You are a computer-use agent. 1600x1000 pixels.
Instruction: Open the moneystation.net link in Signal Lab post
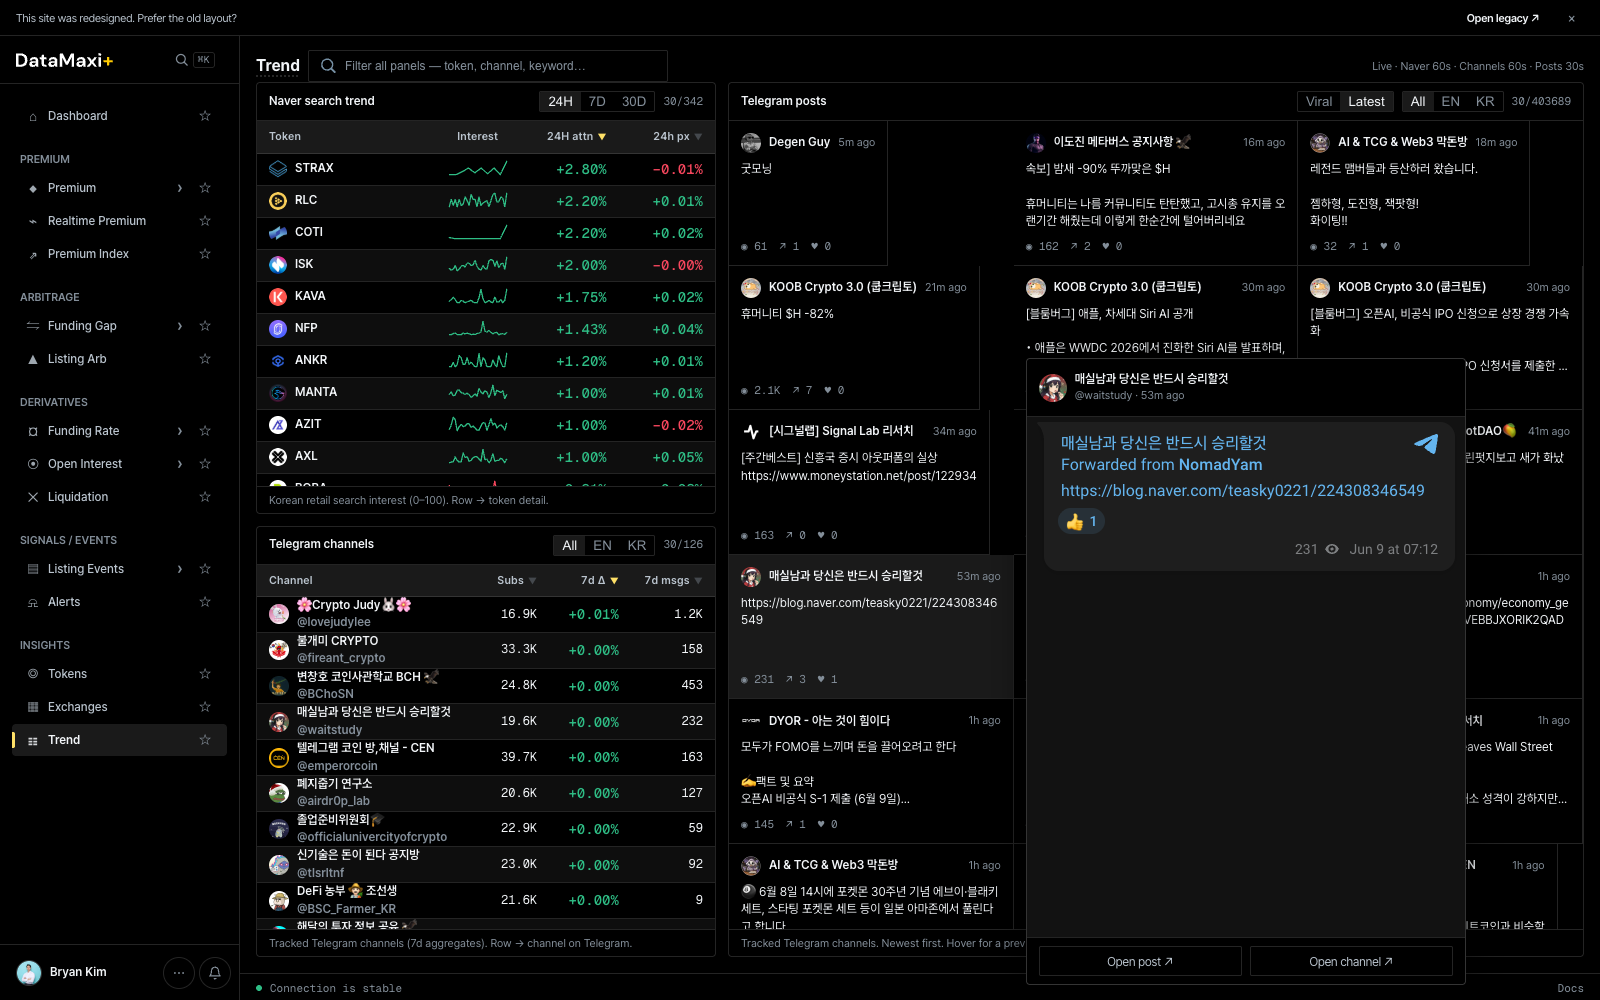click(858, 476)
